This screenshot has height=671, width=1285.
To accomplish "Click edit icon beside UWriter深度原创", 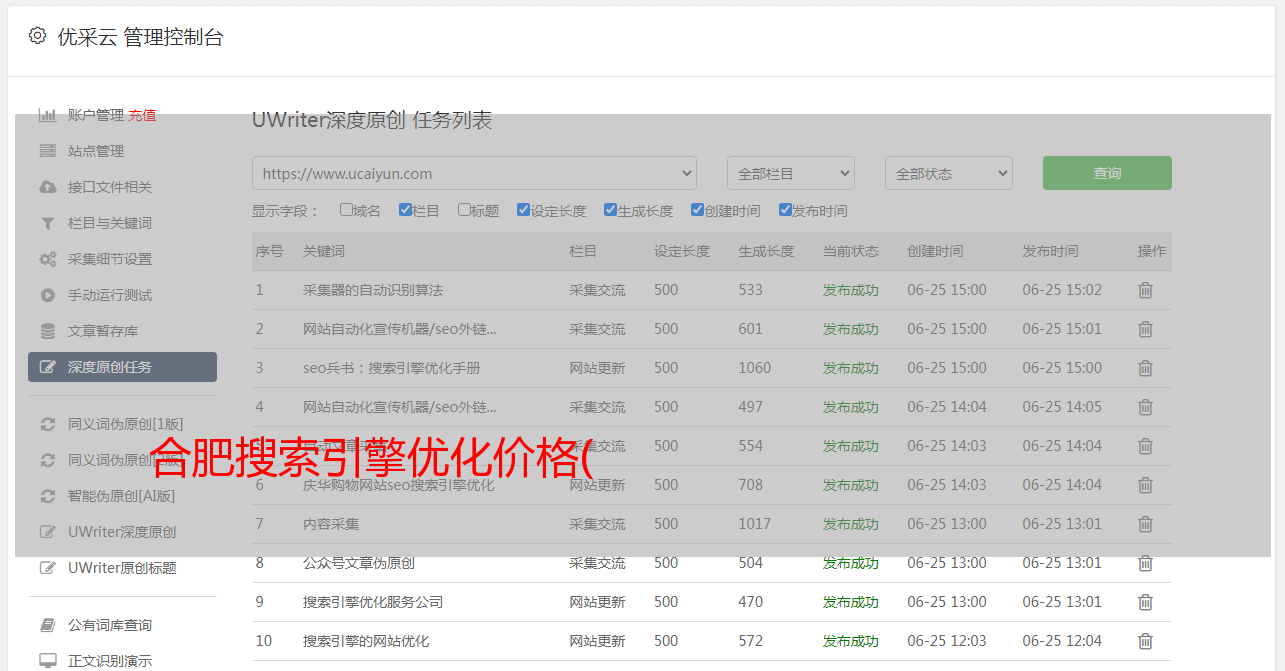I will point(47,532).
